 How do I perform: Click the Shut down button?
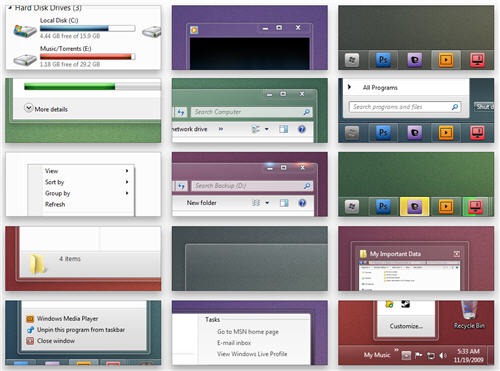tap(484, 107)
